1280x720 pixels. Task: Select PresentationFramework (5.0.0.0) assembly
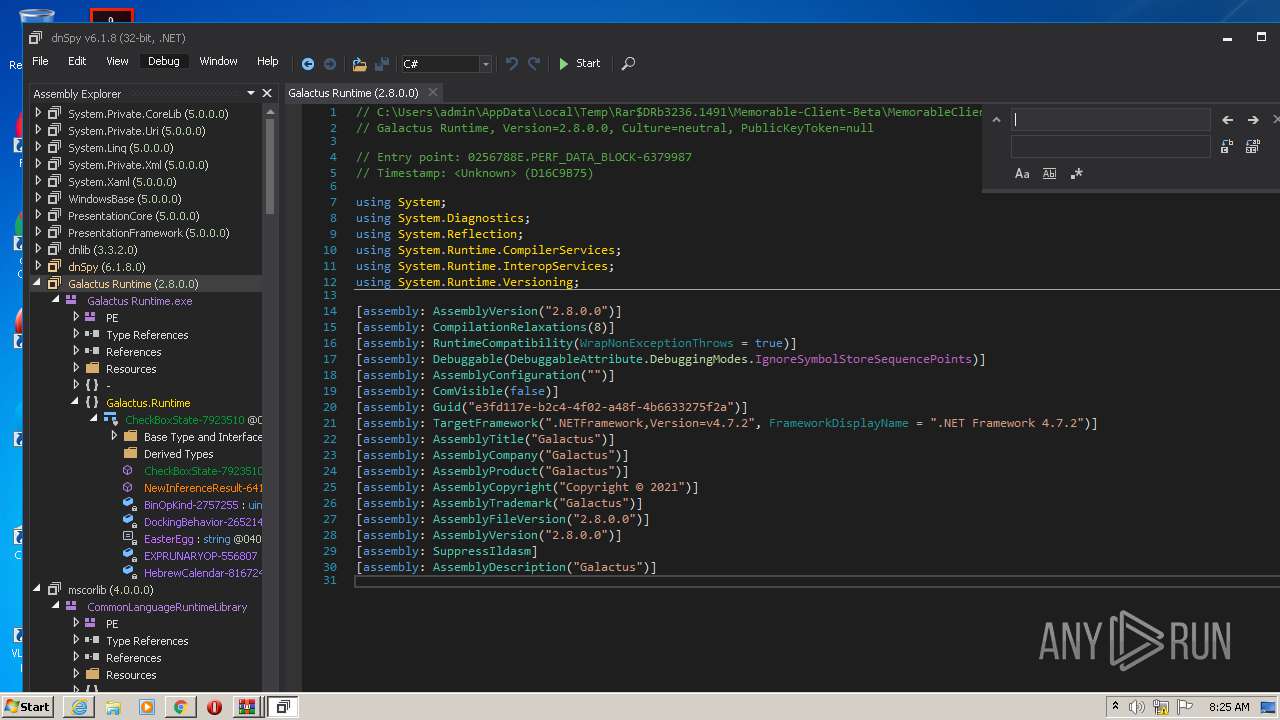point(149,233)
